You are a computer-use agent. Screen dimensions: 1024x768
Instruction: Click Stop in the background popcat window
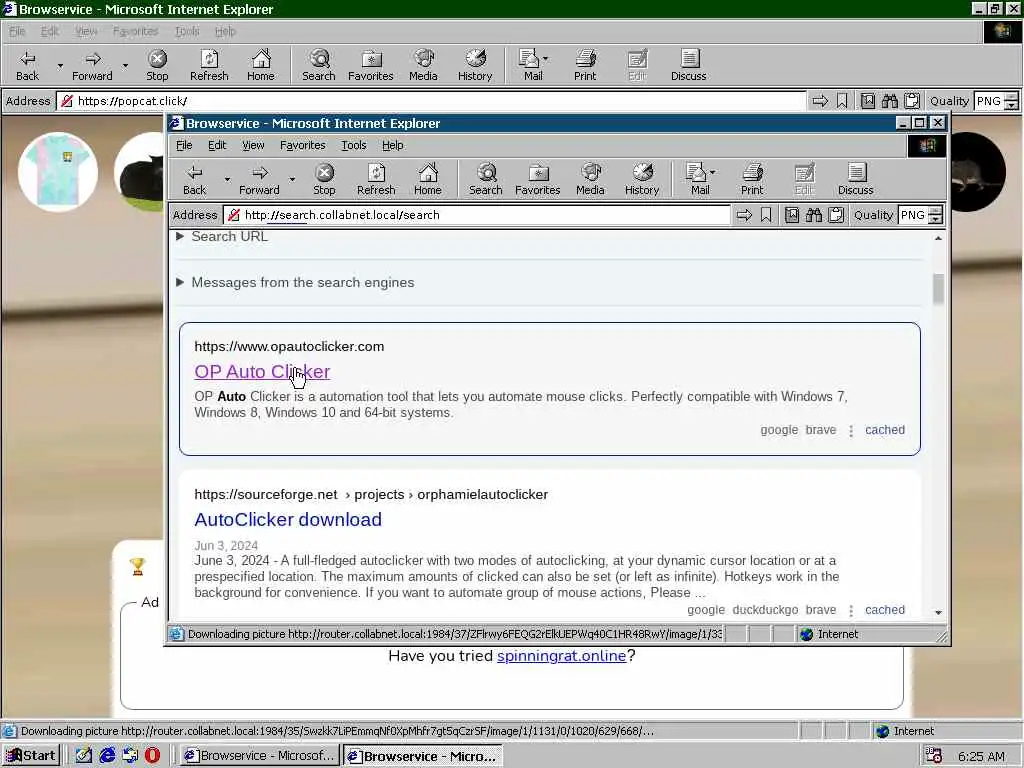click(157, 65)
